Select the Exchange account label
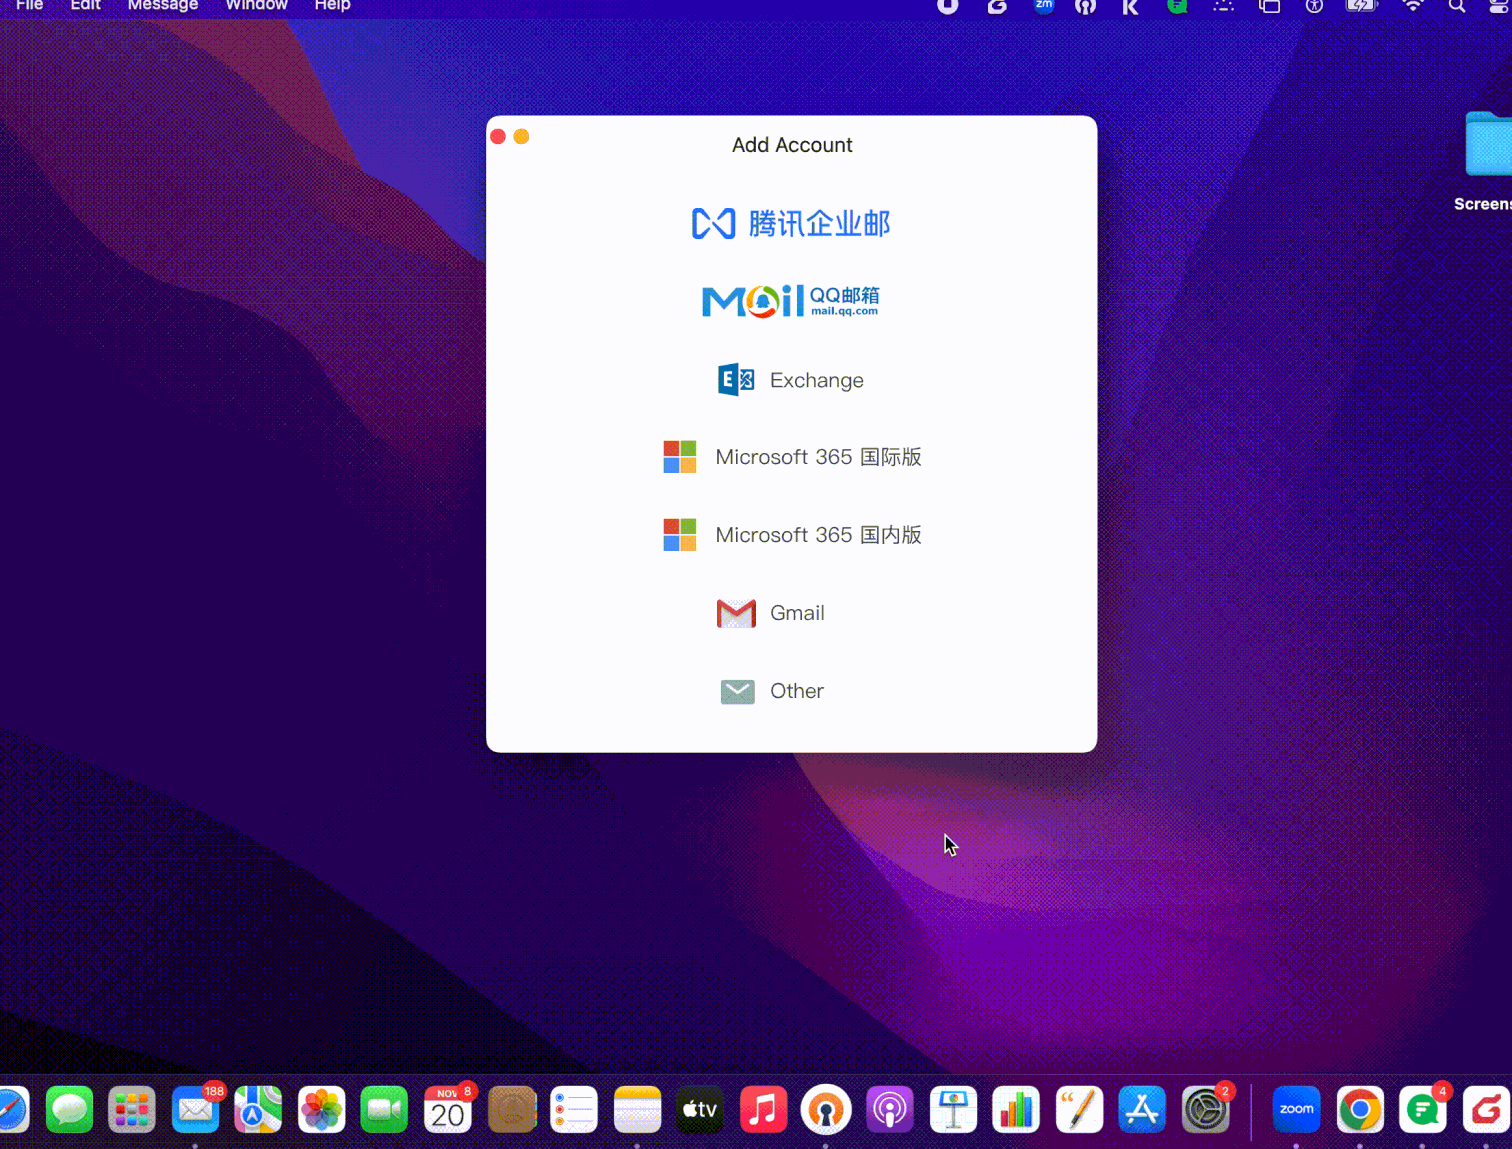Image resolution: width=1512 pixels, height=1149 pixels. pyautogui.click(x=816, y=380)
